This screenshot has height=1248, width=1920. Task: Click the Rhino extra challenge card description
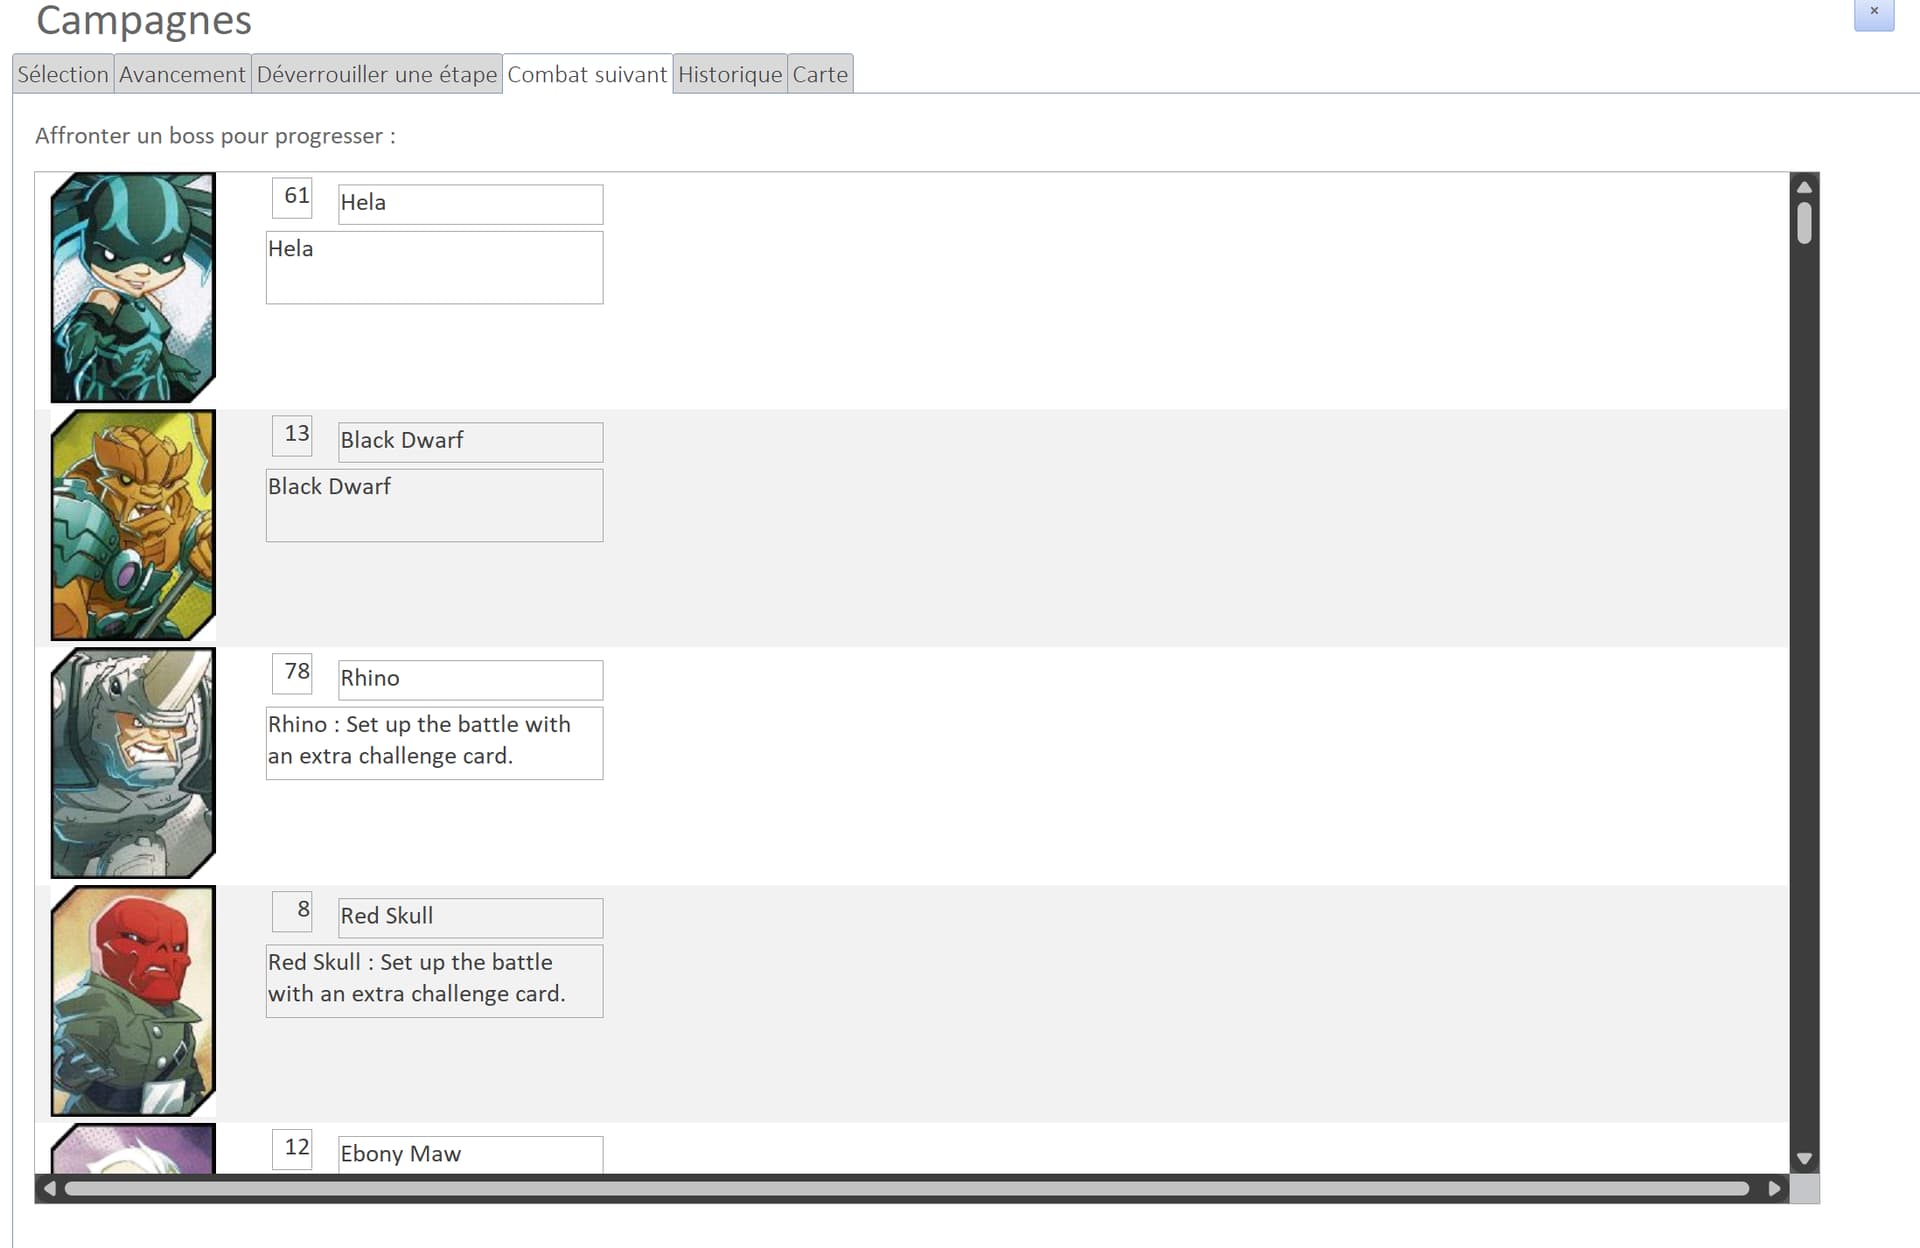pyautogui.click(x=434, y=743)
